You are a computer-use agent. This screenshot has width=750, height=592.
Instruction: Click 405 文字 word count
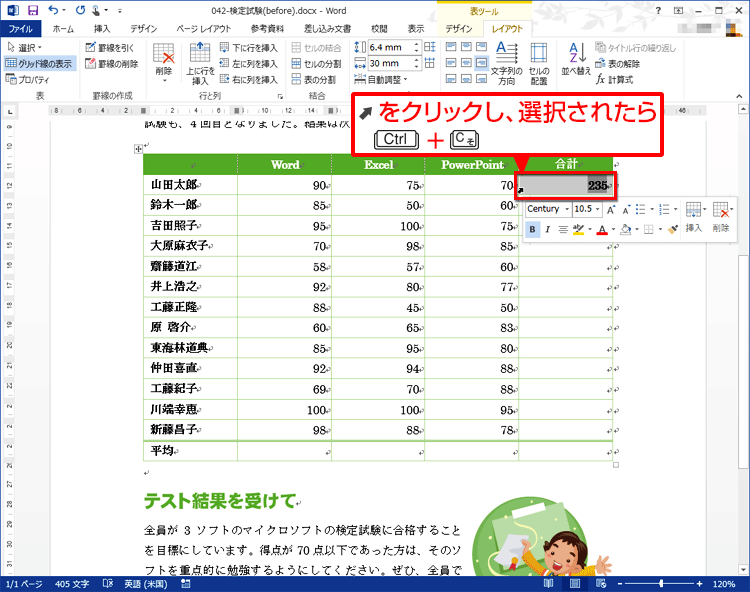(x=72, y=584)
